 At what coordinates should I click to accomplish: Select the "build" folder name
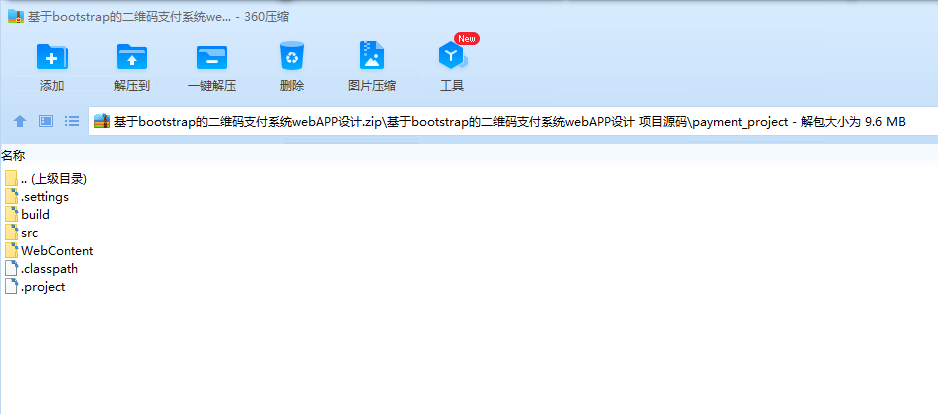(35, 214)
